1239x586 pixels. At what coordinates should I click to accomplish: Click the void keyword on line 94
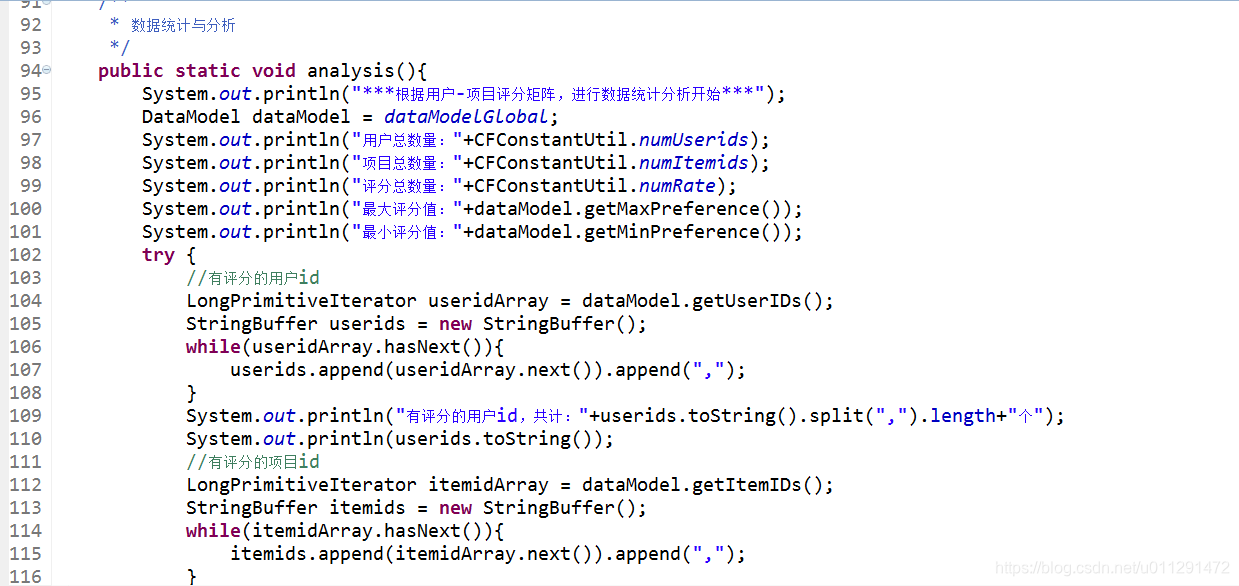(274, 71)
